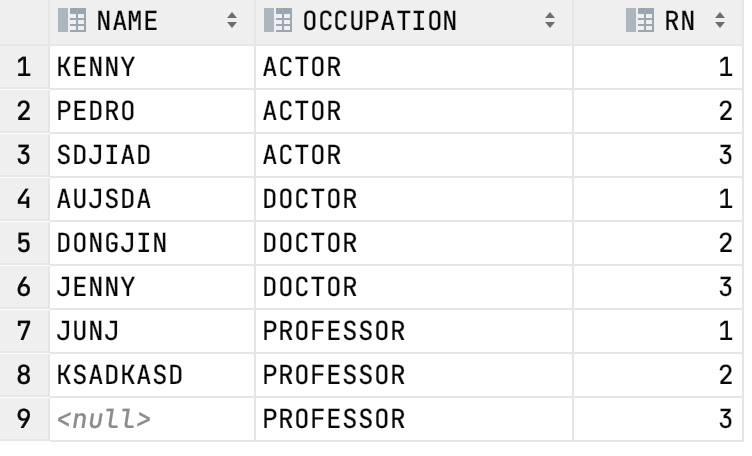Click PROFESSOR occupation in JUNJ's row

click(x=414, y=331)
